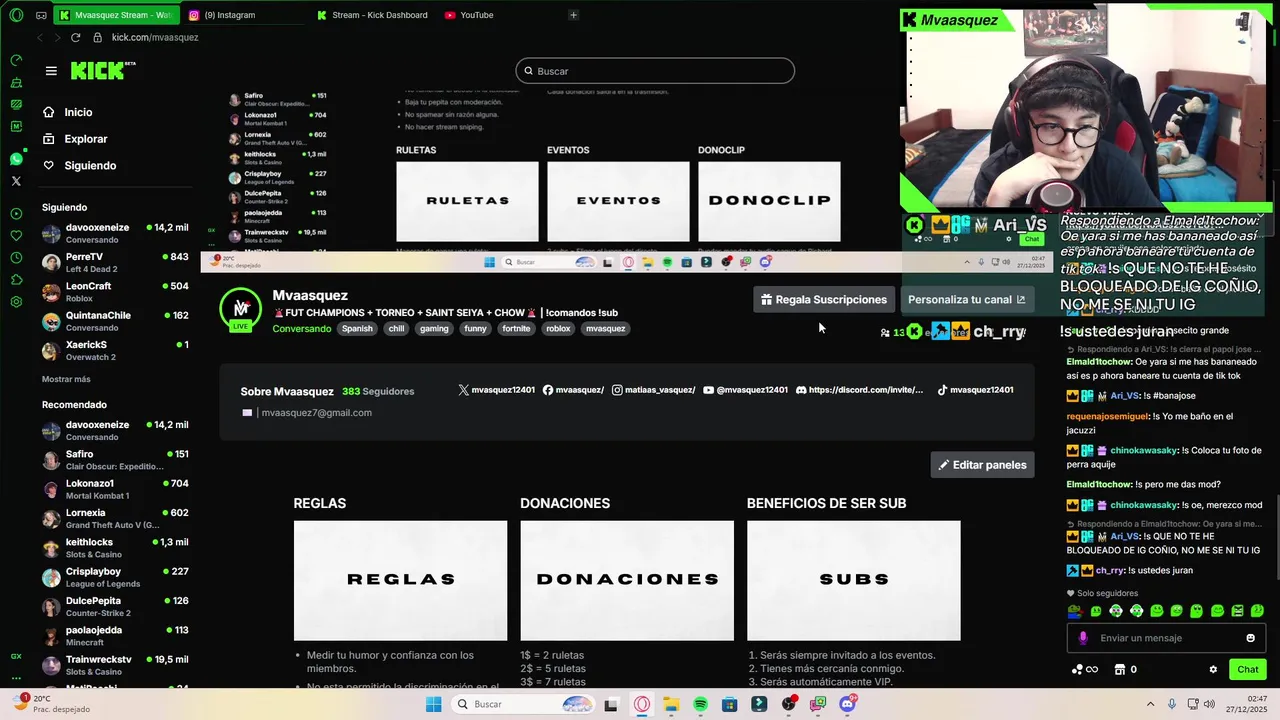
Task: Focus the Kick Buscar search field
Action: [x=655, y=71]
